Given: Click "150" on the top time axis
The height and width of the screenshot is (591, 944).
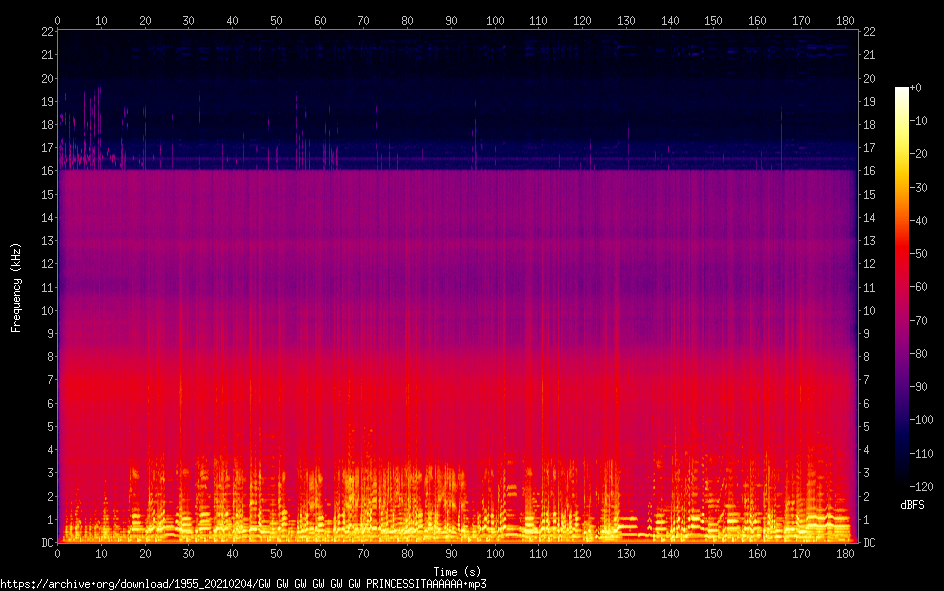Looking at the screenshot, I should [713, 20].
